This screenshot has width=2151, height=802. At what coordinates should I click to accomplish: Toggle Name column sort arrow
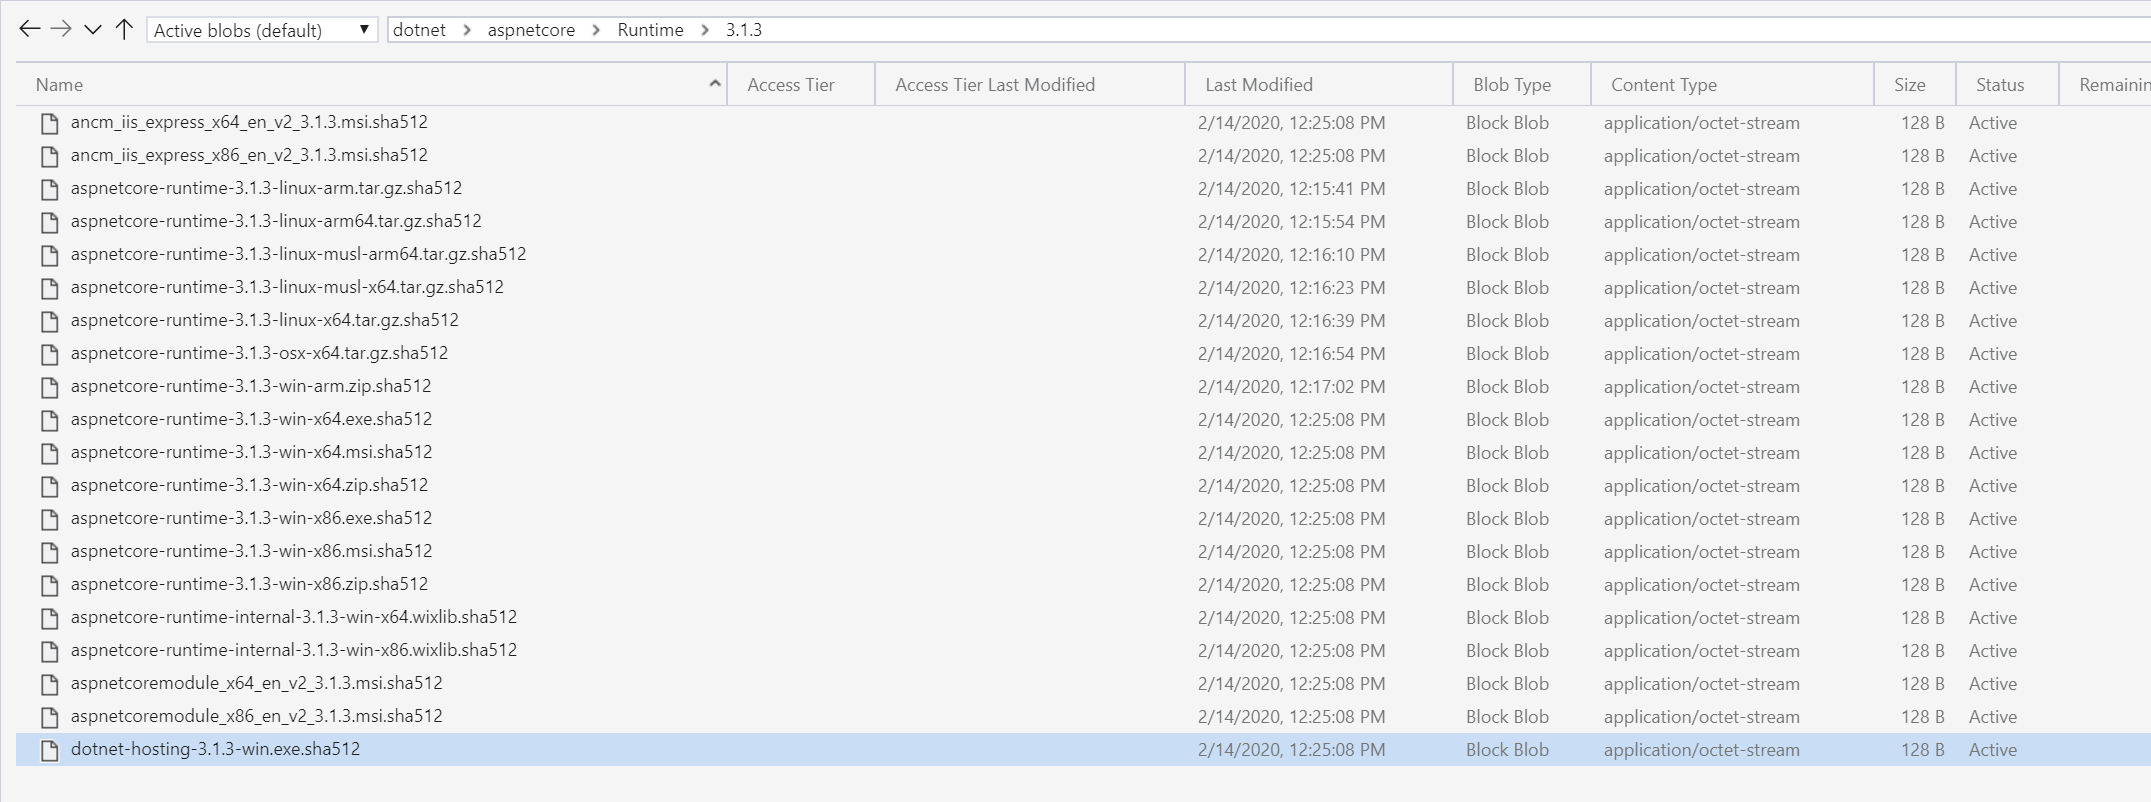pyautogui.click(x=715, y=84)
